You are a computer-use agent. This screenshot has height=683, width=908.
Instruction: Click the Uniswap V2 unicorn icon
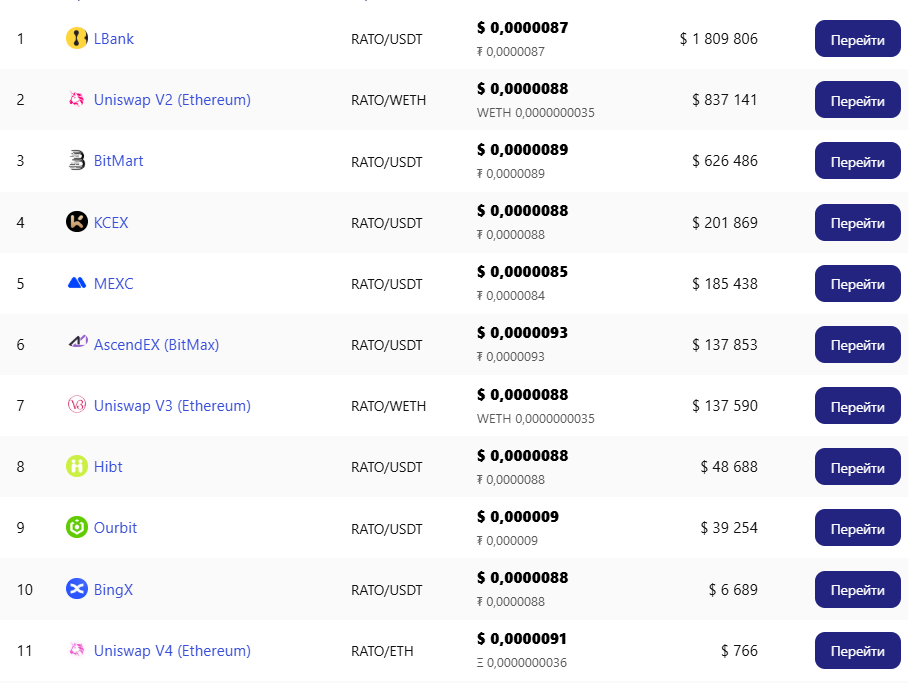coord(77,100)
